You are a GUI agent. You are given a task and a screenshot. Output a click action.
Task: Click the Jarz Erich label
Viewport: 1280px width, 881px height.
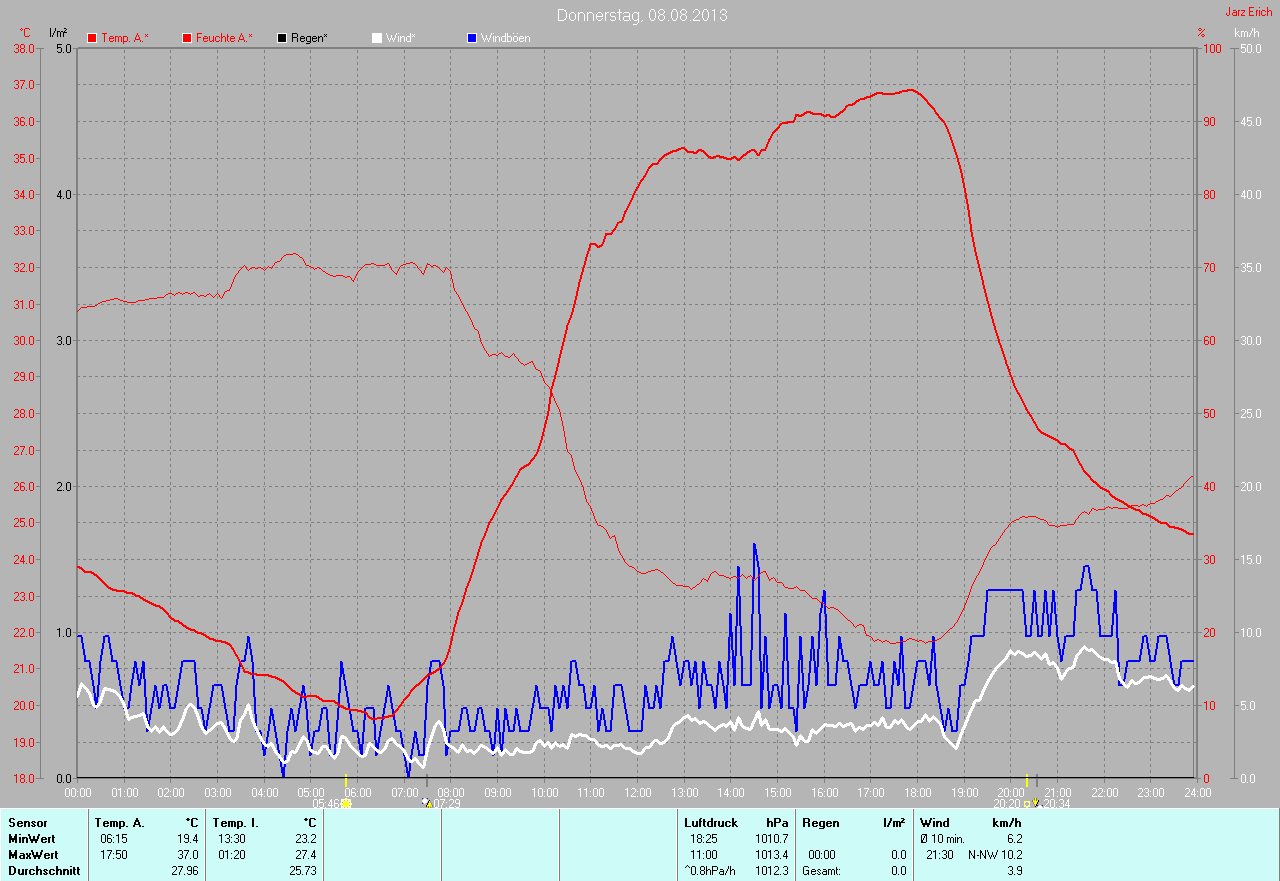1249,12
